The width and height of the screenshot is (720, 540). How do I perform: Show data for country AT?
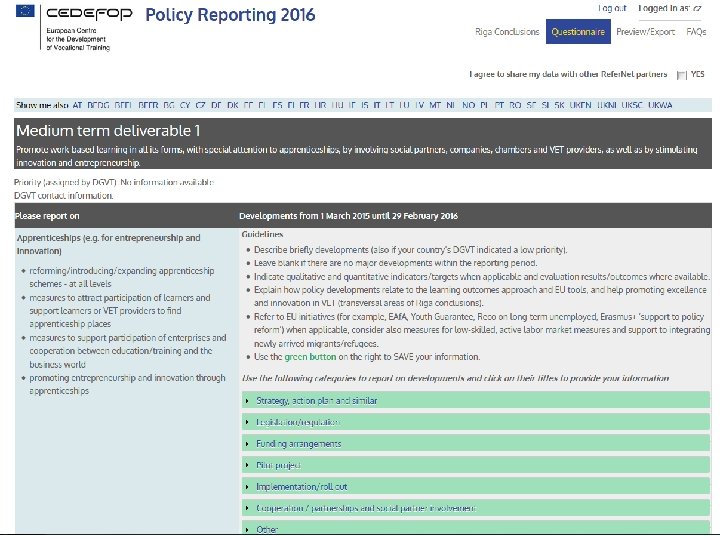77,105
